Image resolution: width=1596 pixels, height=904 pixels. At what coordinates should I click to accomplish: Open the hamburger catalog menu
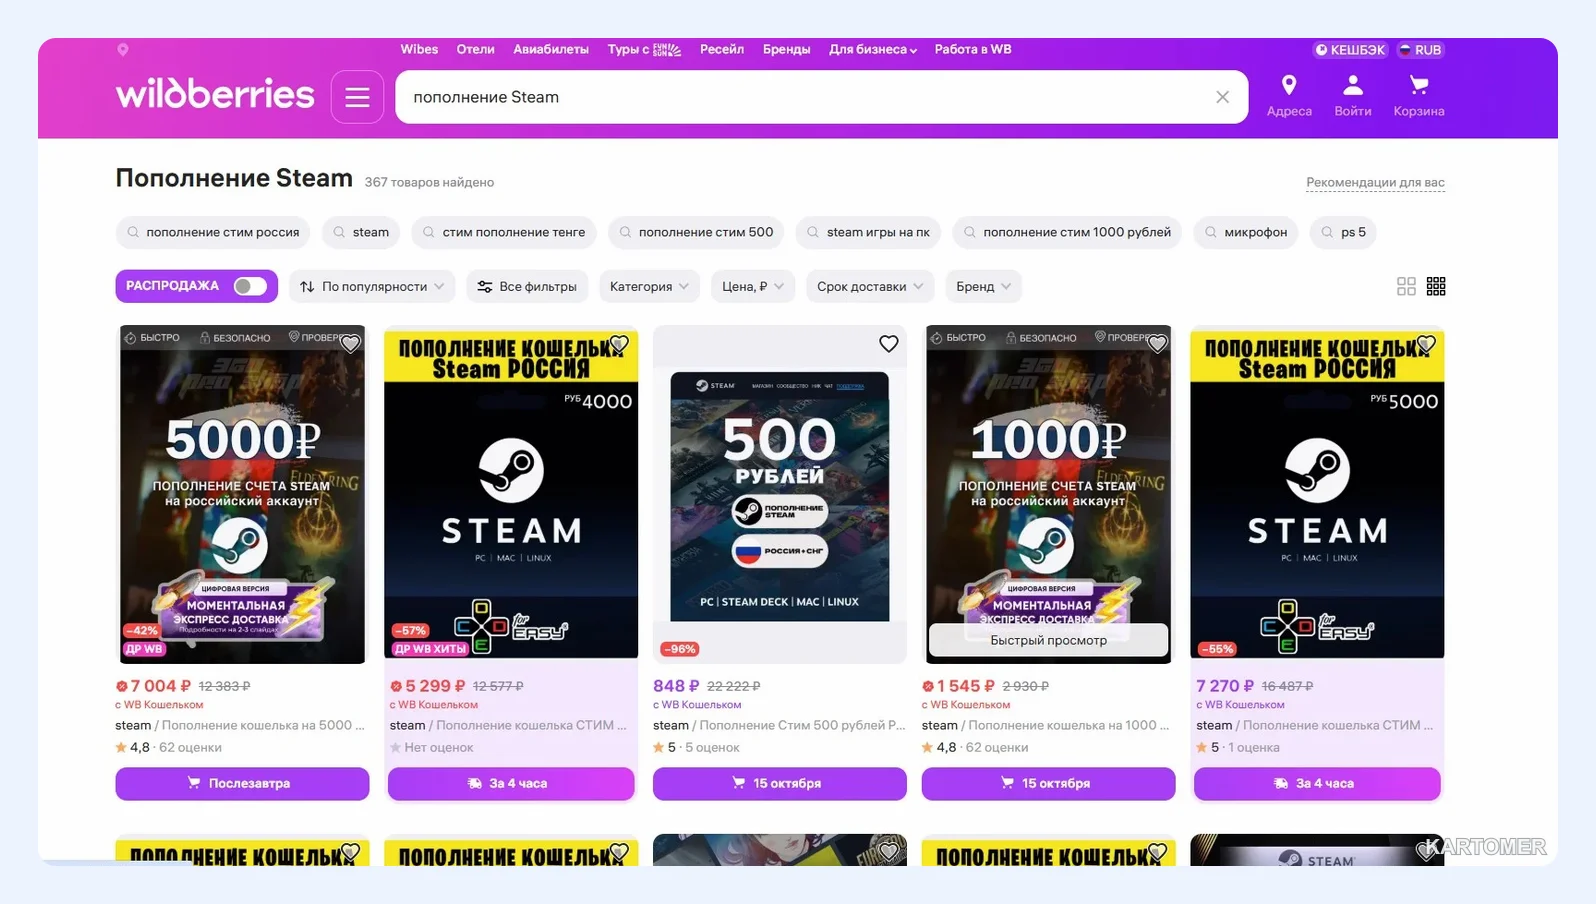(357, 97)
